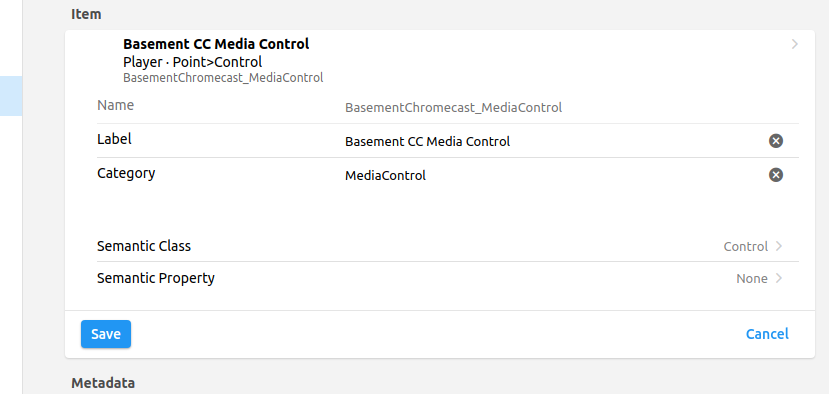Expand the Semantic Class chevron beside Control
Screen dimensions: 829x394
click(779, 246)
